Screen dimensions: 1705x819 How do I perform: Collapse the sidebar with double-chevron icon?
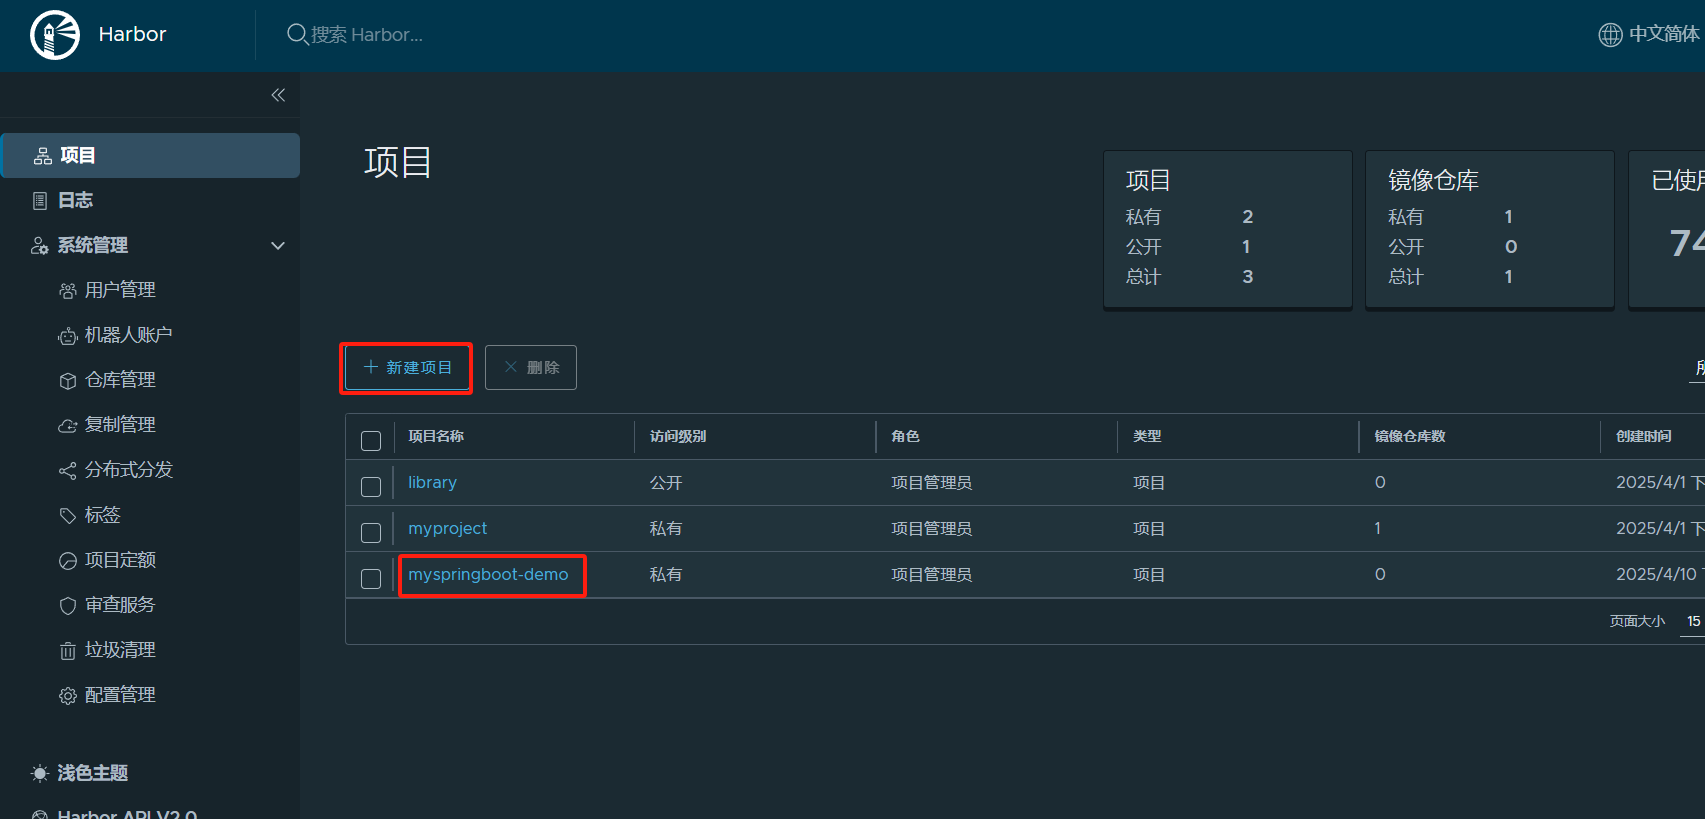click(x=278, y=95)
